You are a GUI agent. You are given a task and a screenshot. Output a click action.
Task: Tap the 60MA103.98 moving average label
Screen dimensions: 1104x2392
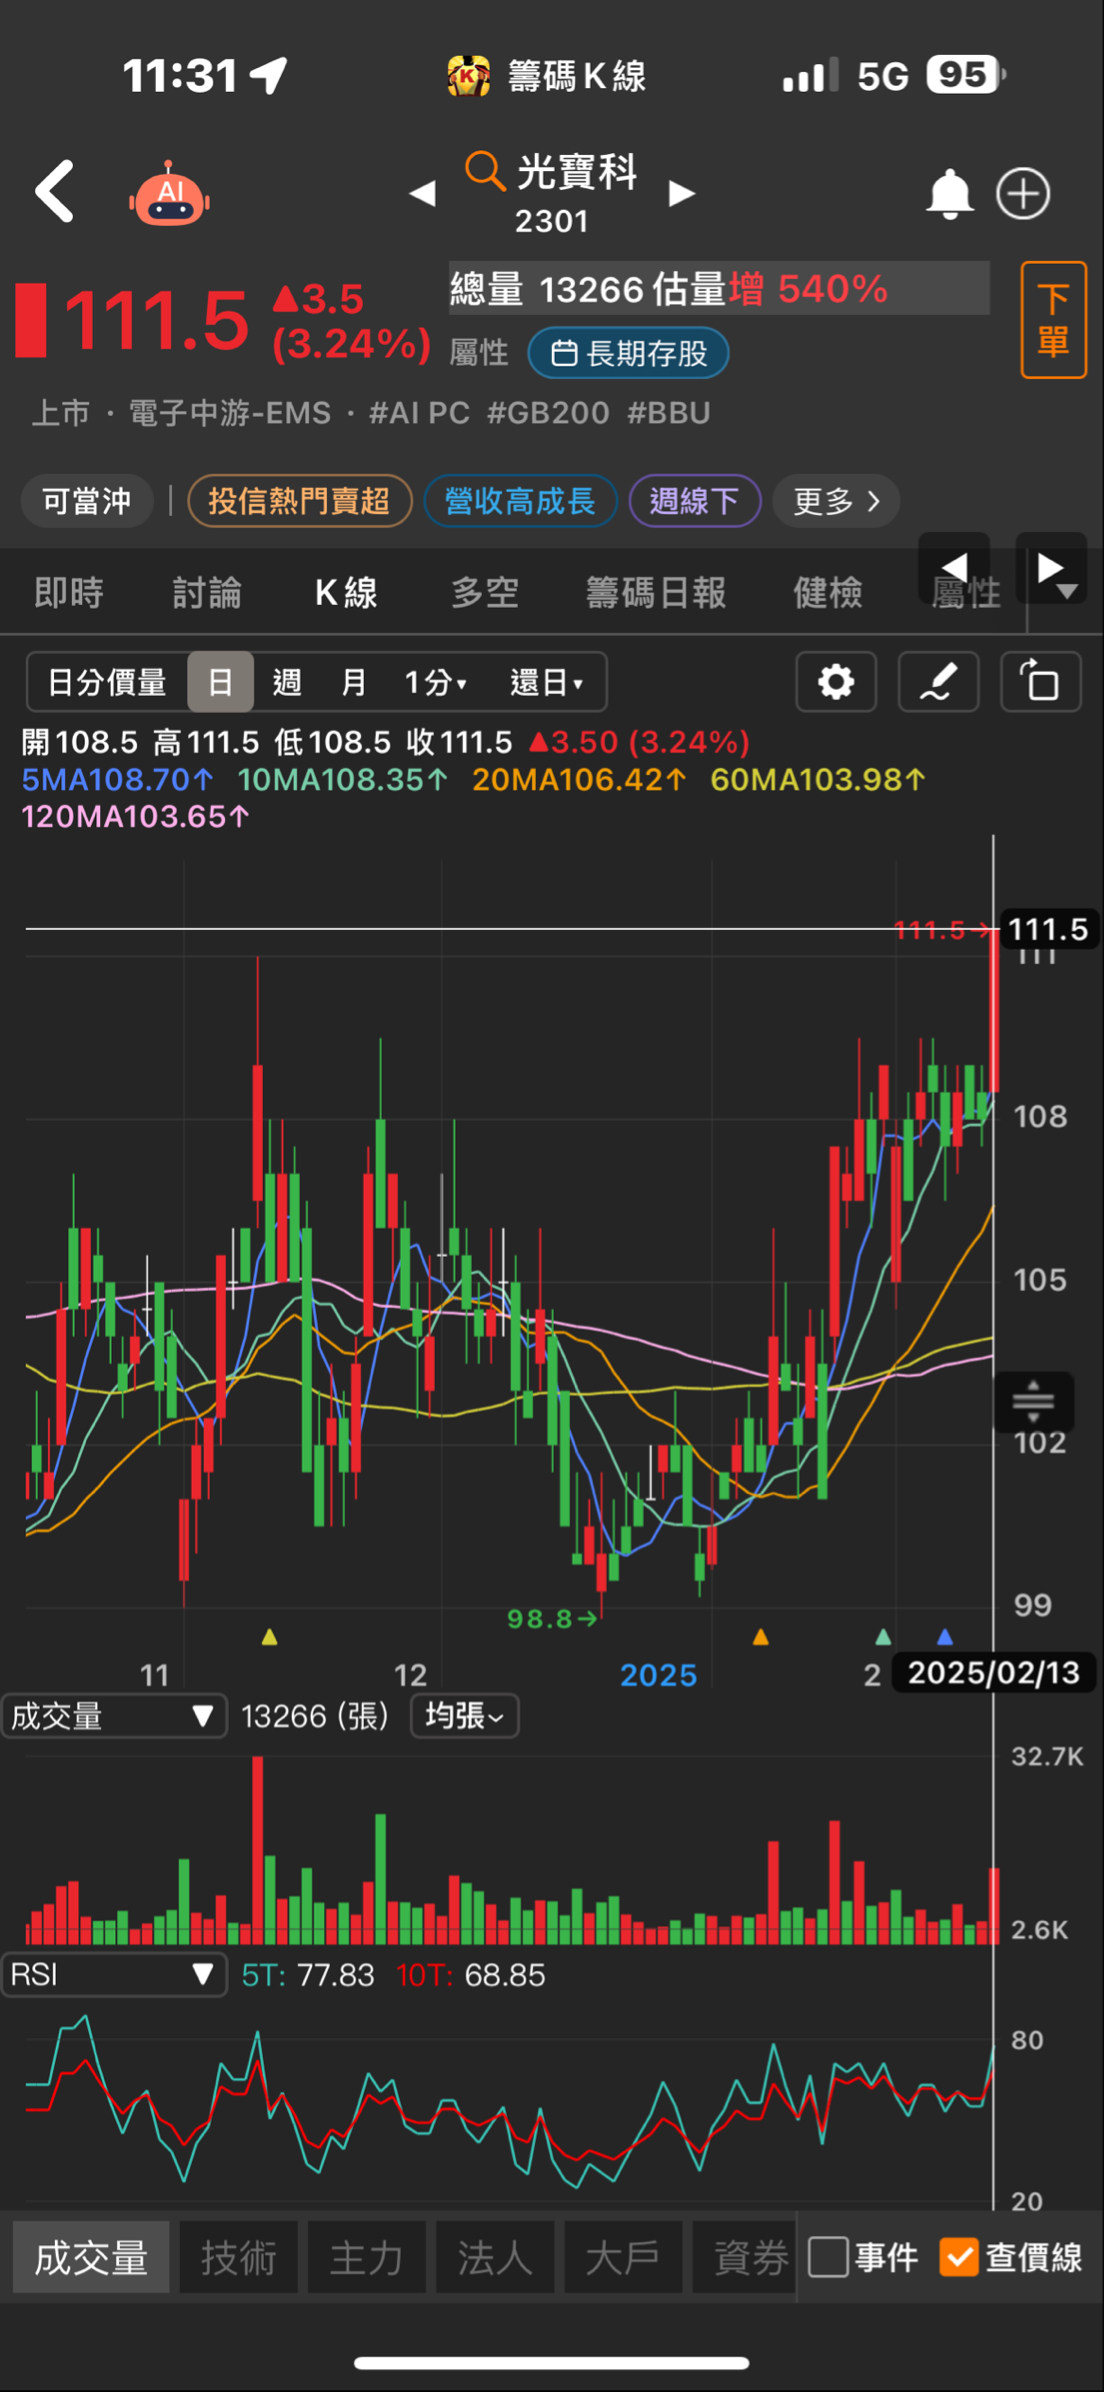coord(818,779)
